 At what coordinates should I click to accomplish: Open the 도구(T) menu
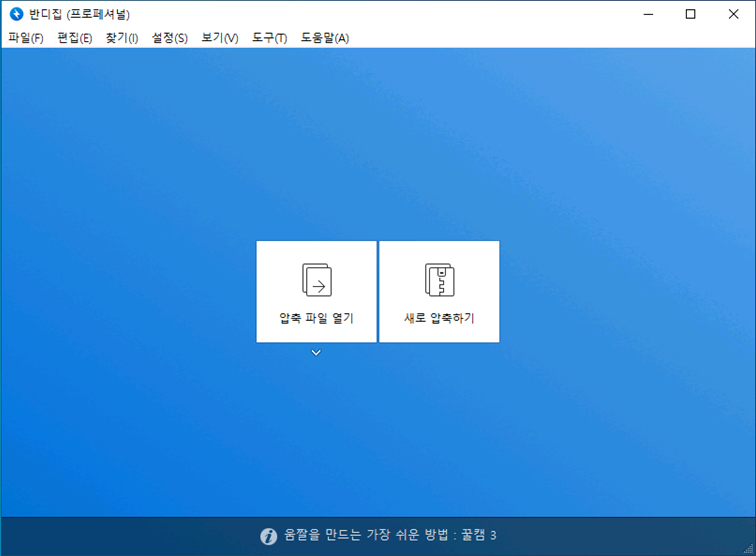[270, 38]
